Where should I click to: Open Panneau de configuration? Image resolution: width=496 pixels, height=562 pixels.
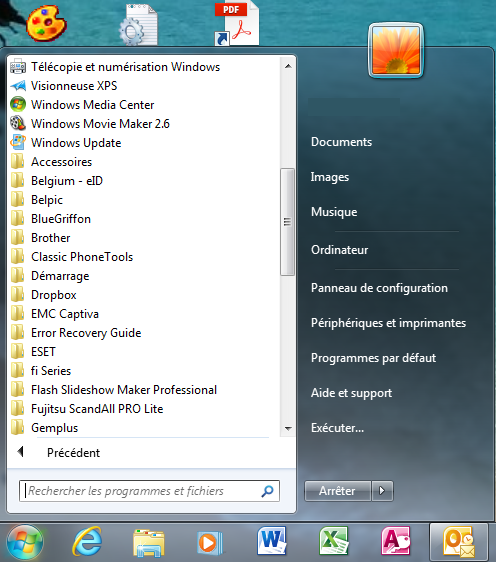click(379, 288)
